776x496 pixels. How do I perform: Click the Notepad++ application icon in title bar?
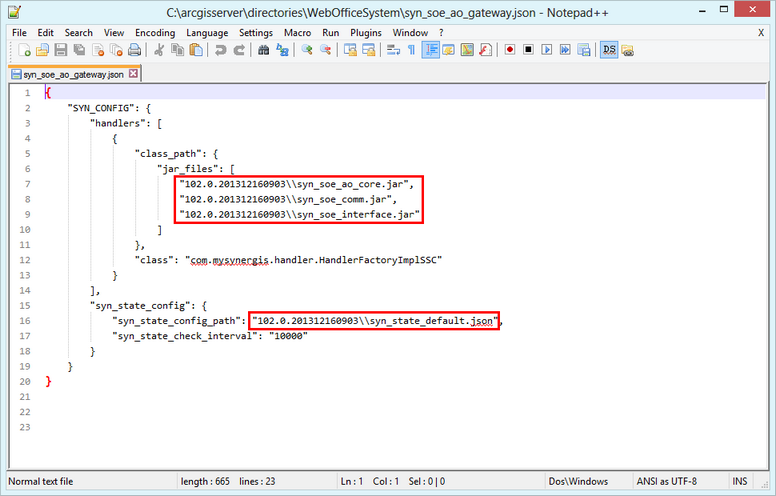(x=15, y=11)
